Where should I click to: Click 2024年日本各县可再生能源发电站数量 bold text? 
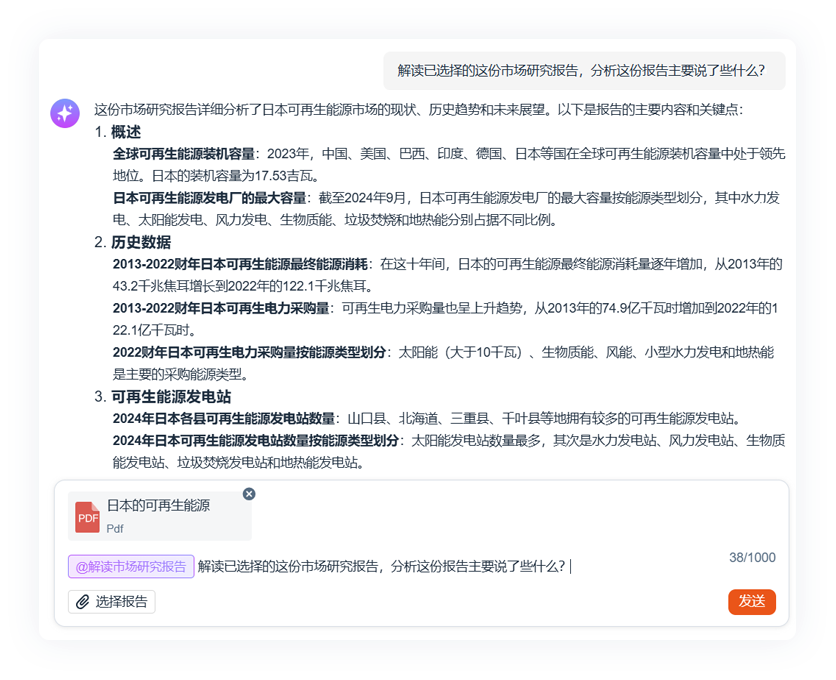[x=222, y=418]
